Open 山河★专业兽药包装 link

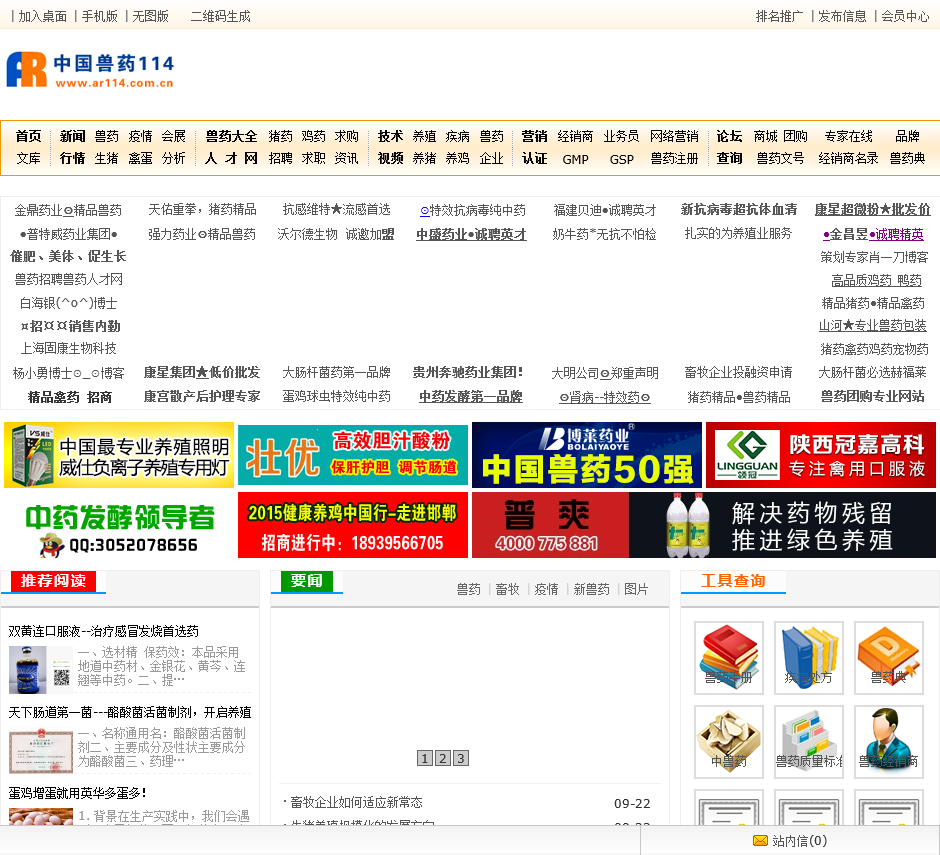point(872,326)
